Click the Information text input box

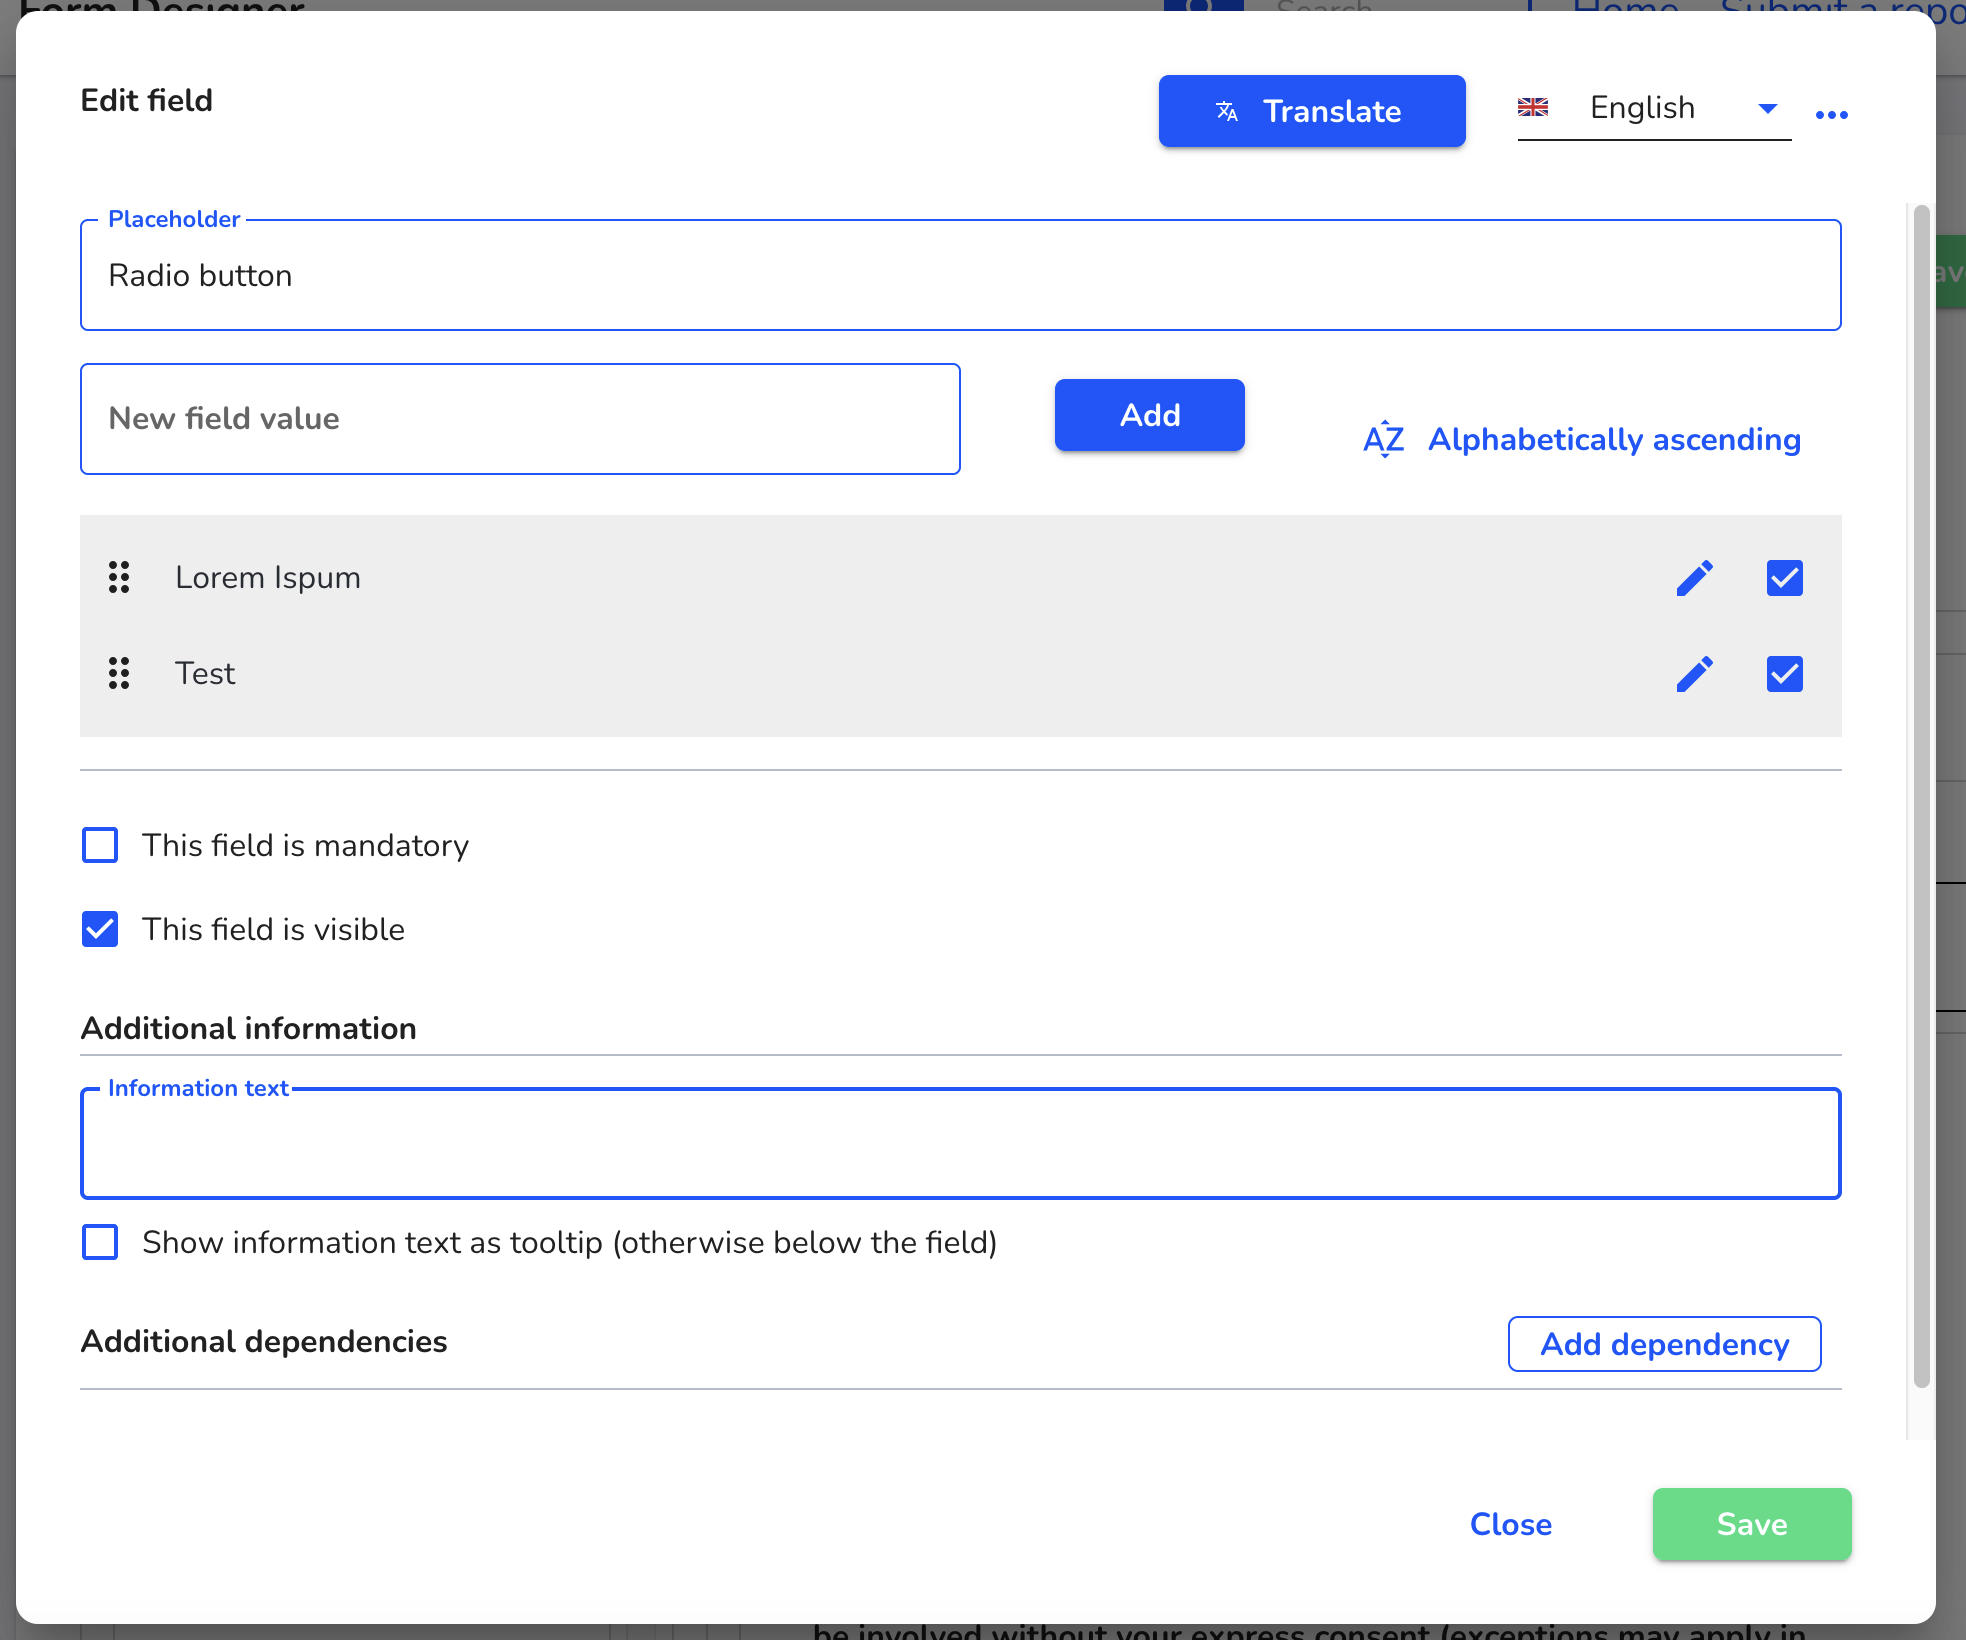coord(960,1143)
